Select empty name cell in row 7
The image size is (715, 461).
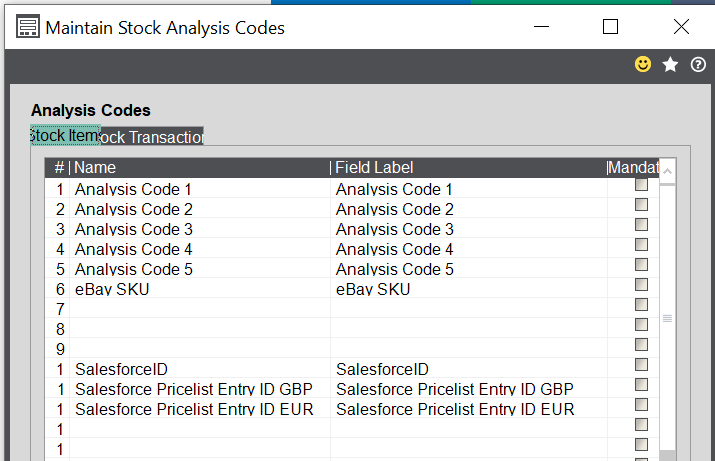tap(200, 309)
